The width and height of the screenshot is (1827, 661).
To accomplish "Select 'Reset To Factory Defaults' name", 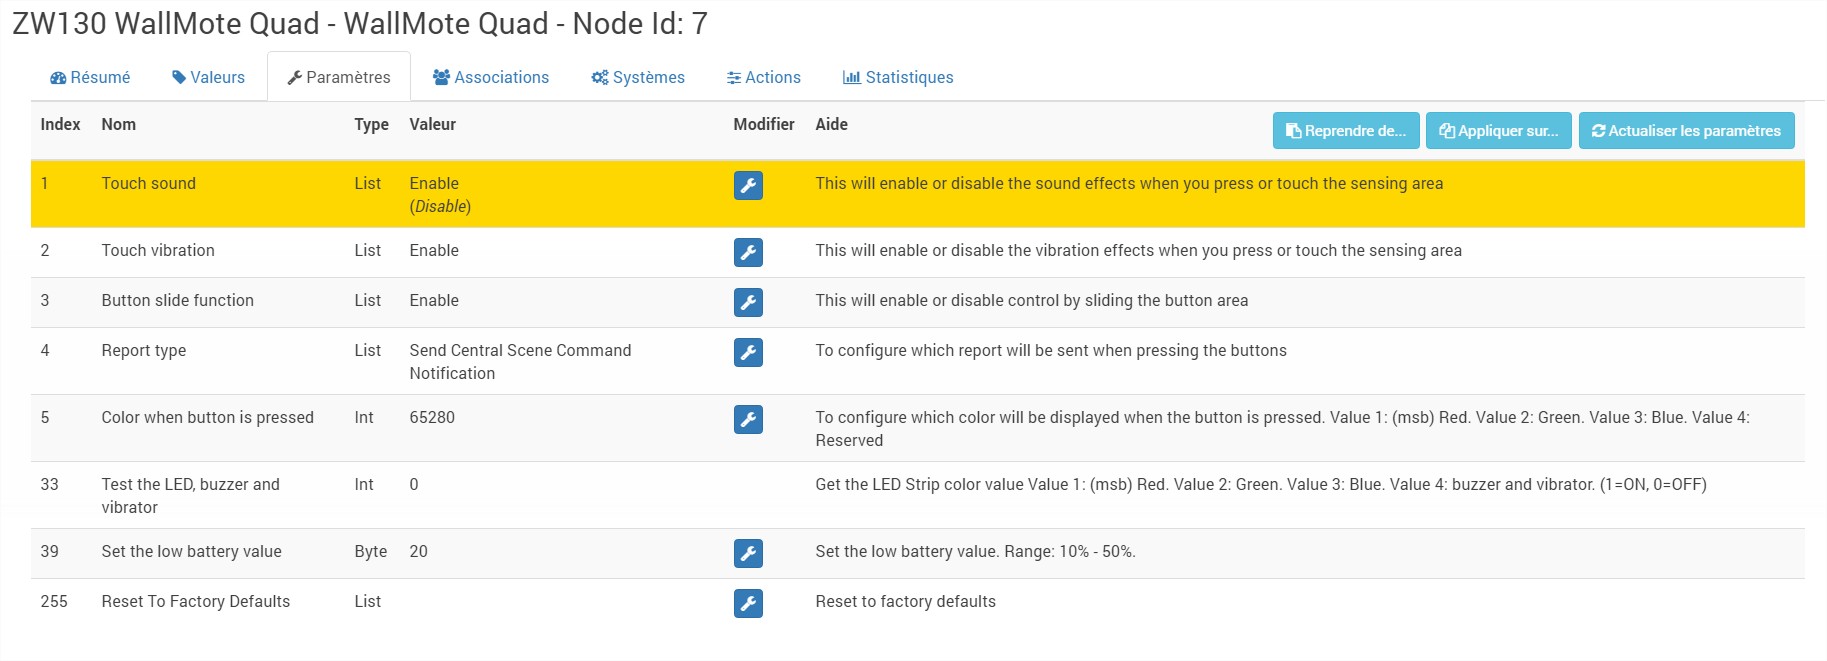I will point(195,601).
